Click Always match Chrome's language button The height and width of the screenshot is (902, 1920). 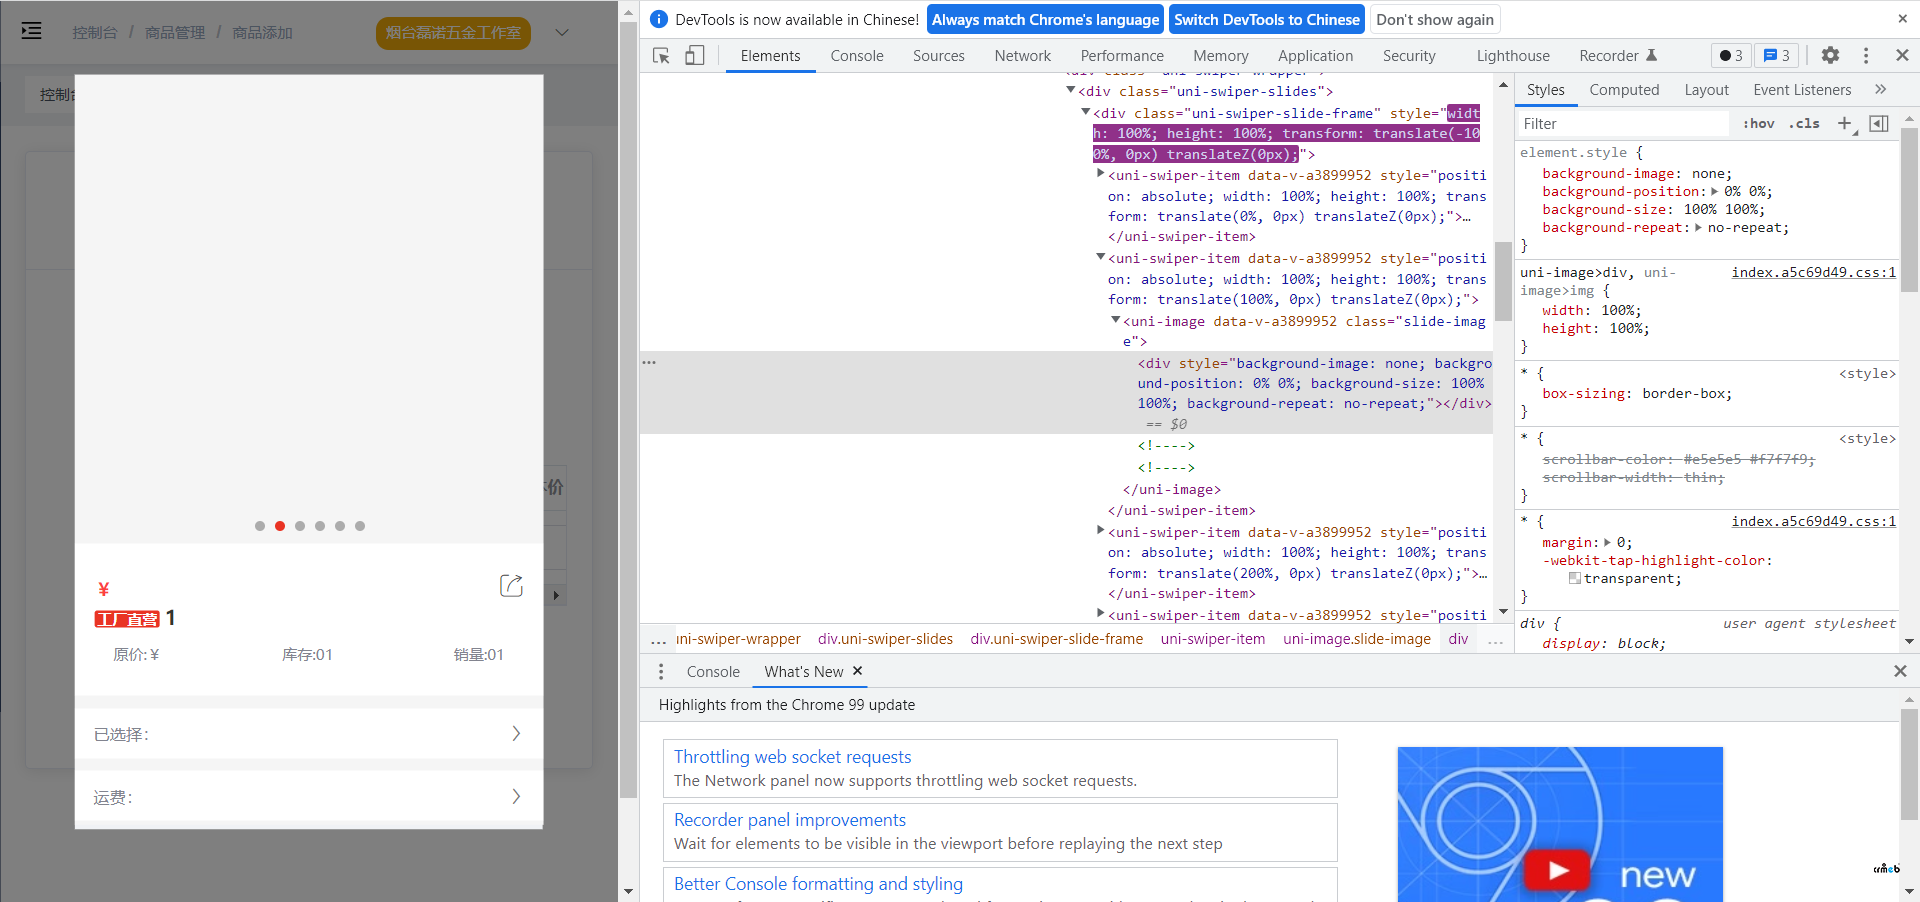(x=1045, y=19)
